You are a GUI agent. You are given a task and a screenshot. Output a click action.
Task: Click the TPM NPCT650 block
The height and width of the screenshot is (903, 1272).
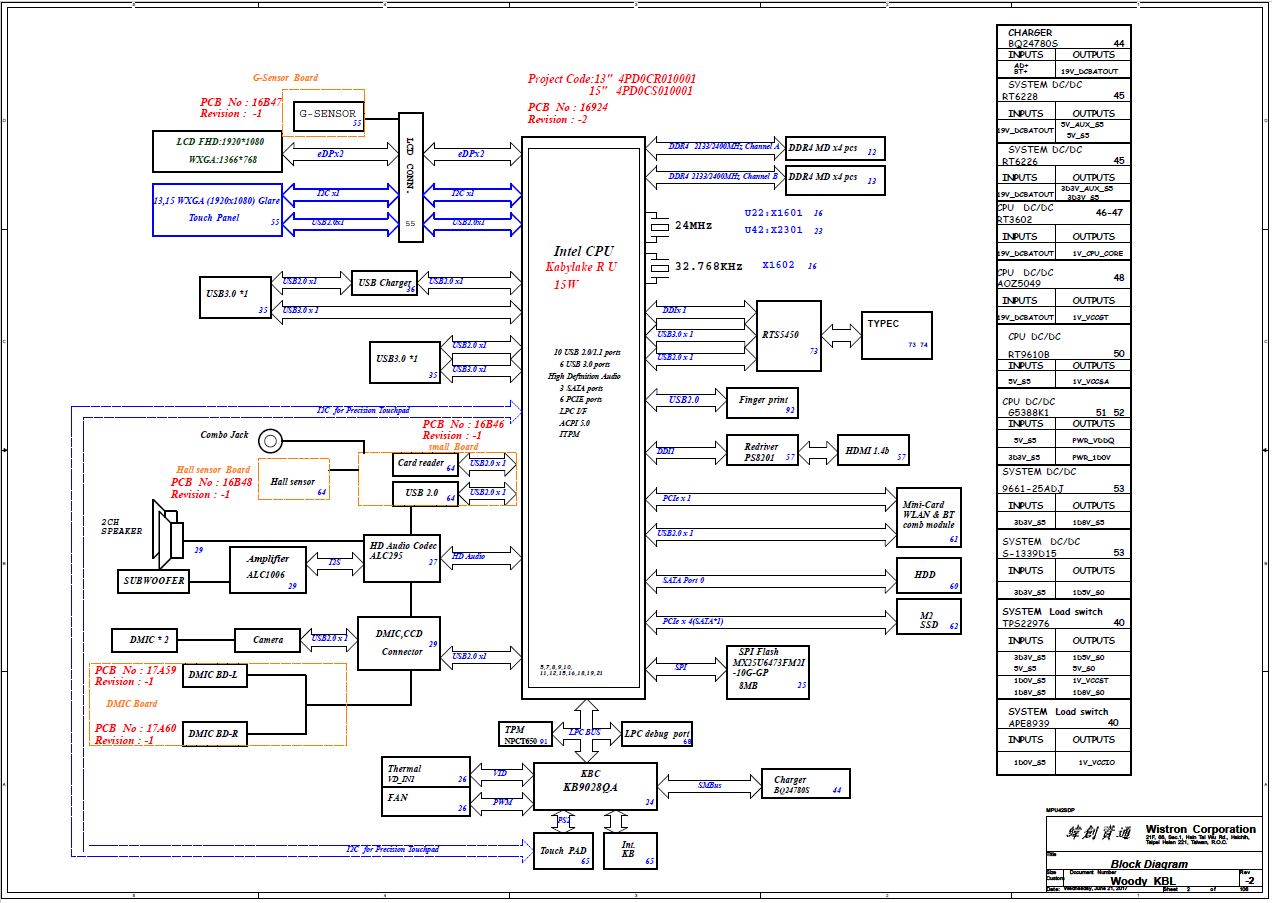point(526,734)
